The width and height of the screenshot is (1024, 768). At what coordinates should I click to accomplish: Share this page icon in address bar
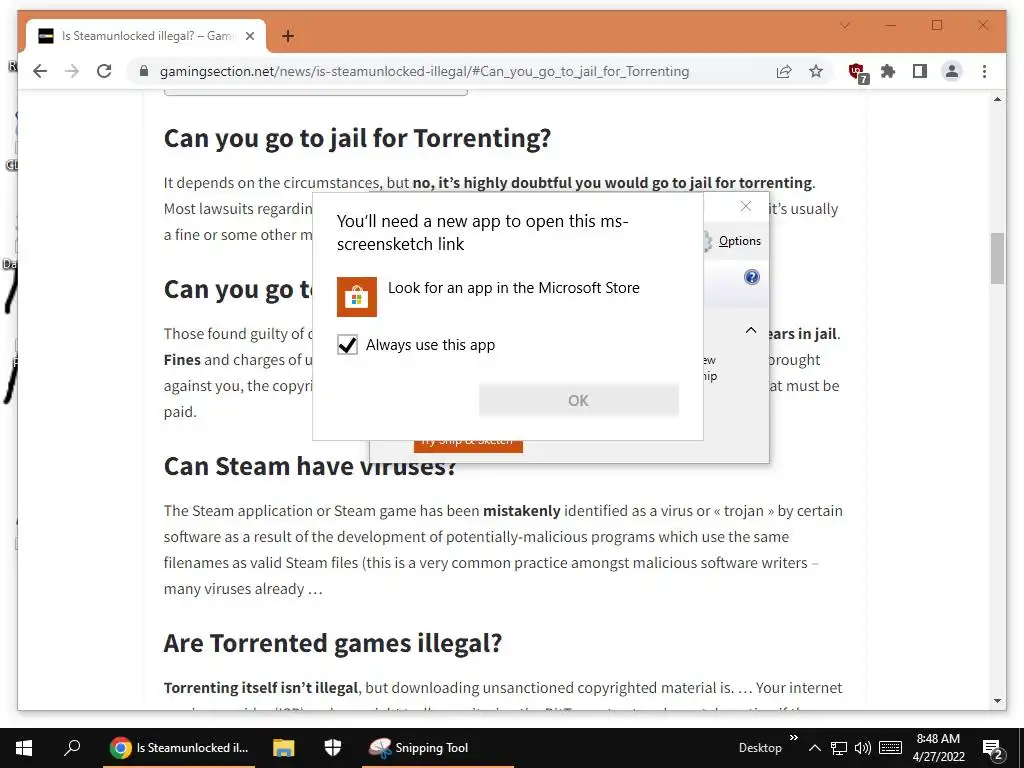pos(784,71)
